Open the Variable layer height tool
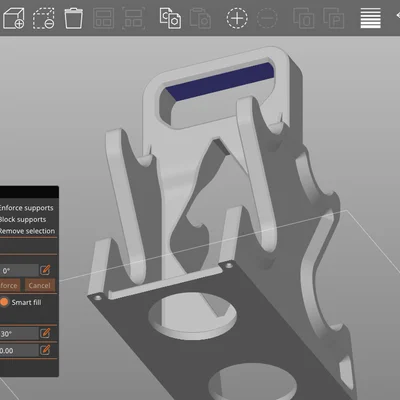The width and height of the screenshot is (400, 400). [370, 18]
